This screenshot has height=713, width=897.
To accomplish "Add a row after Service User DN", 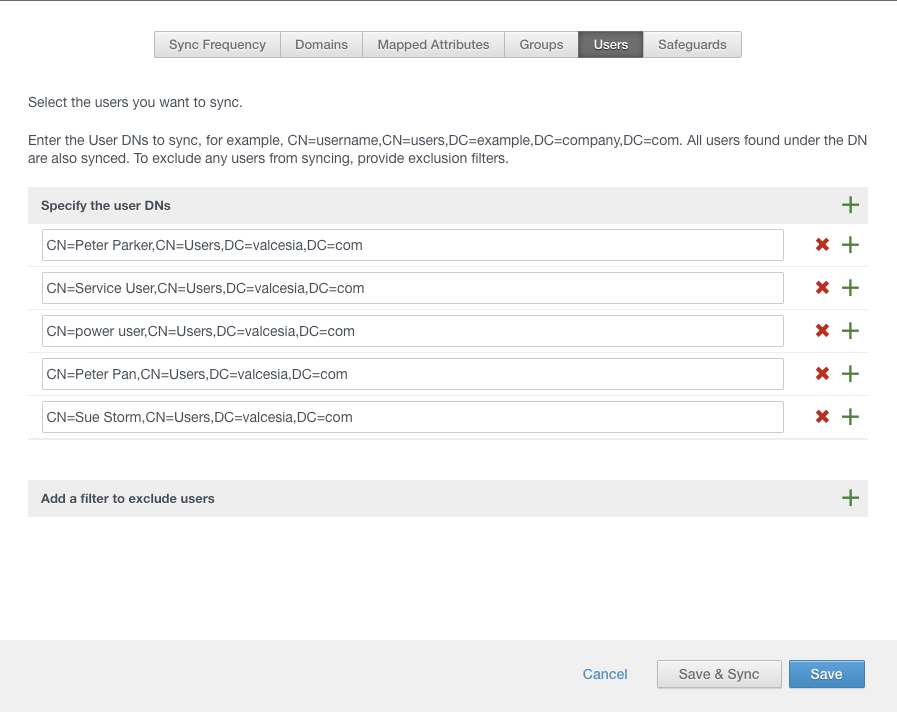I will click(x=850, y=288).
